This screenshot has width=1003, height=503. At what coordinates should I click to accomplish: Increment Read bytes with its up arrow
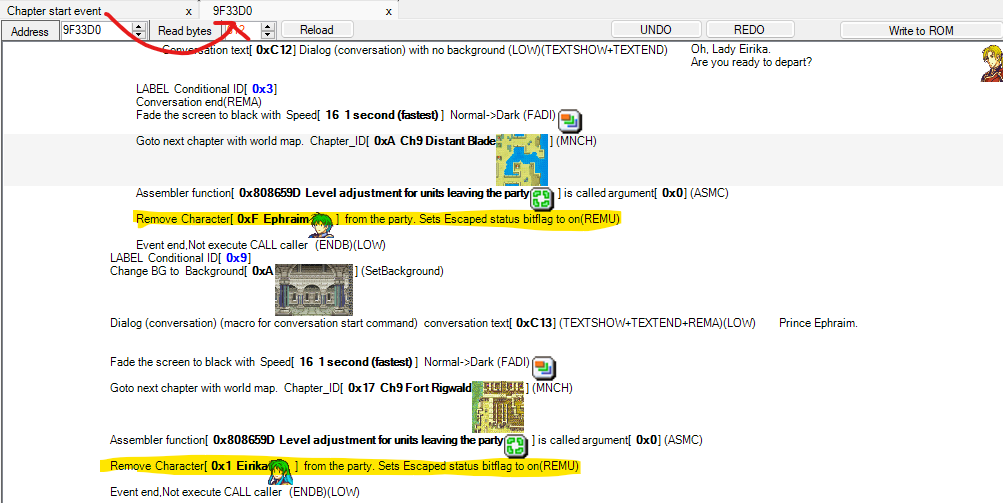[269, 26]
